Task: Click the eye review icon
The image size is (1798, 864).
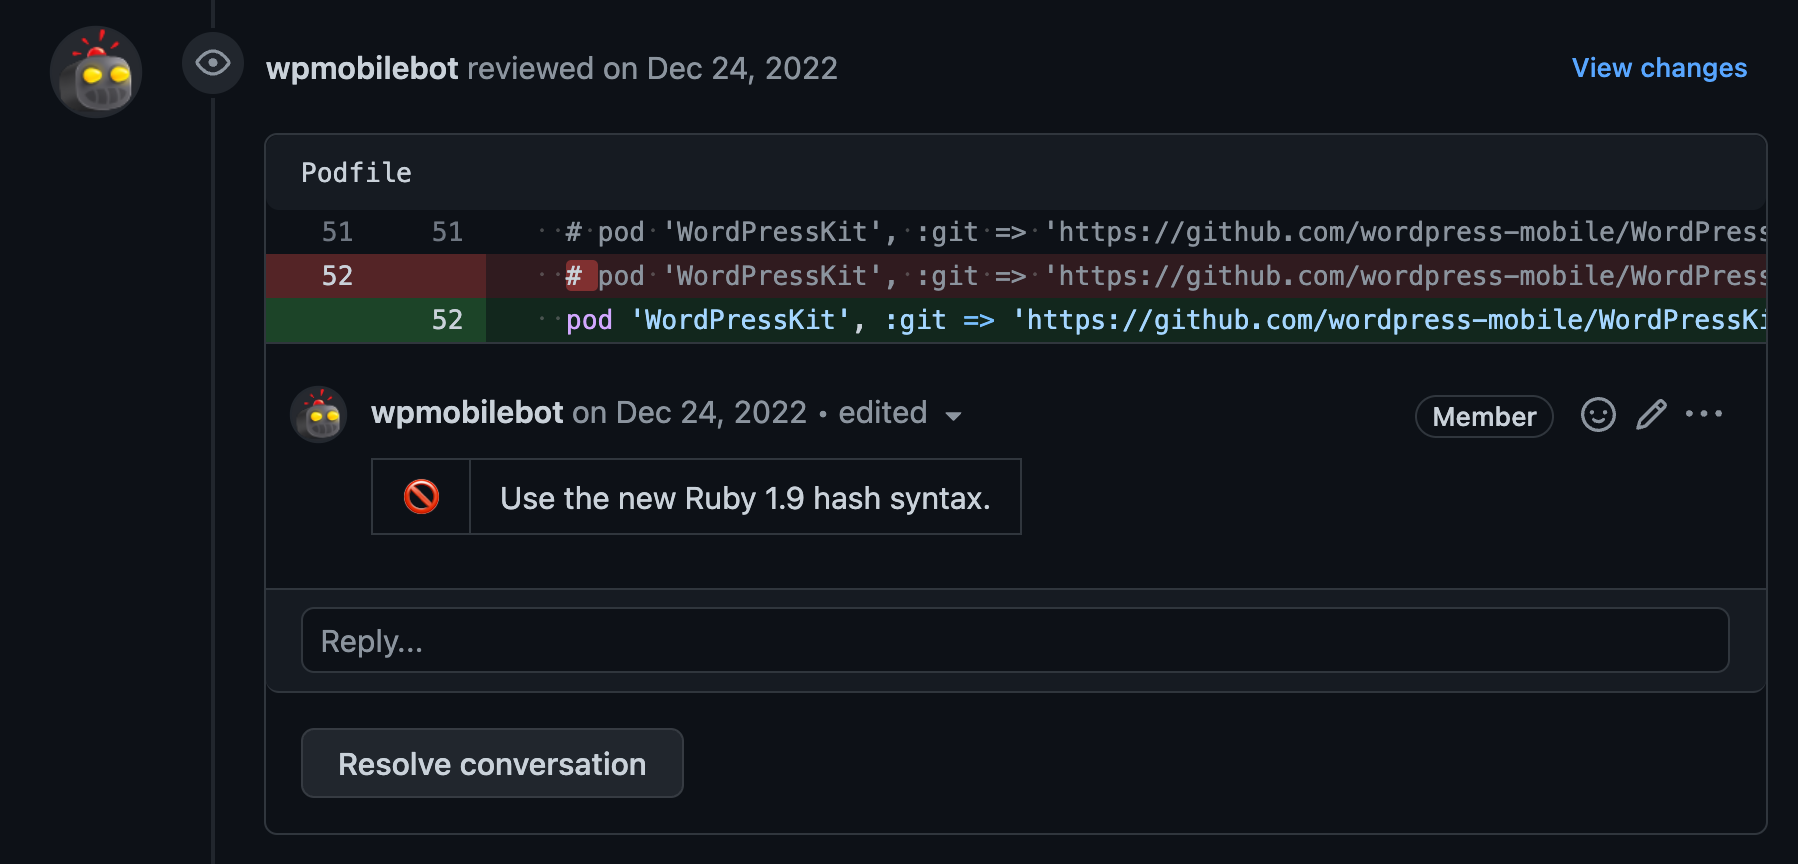Action: tap(213, 64)
